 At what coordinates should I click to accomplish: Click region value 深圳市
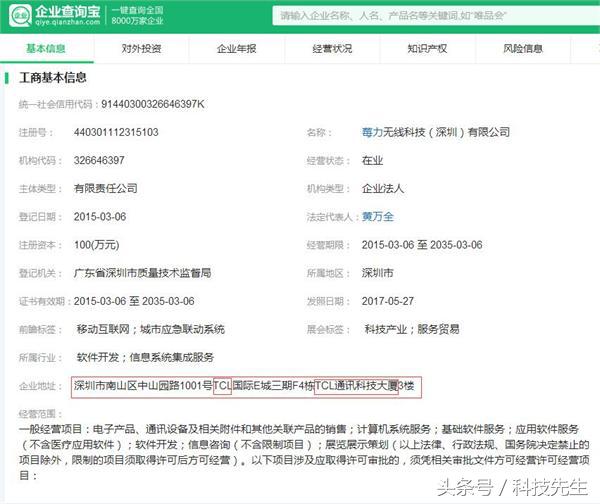point(377,273)
